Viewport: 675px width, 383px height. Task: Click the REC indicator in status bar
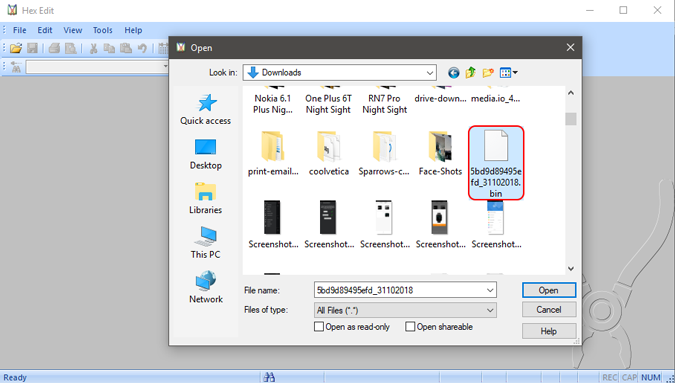click(x=610, y=377)
